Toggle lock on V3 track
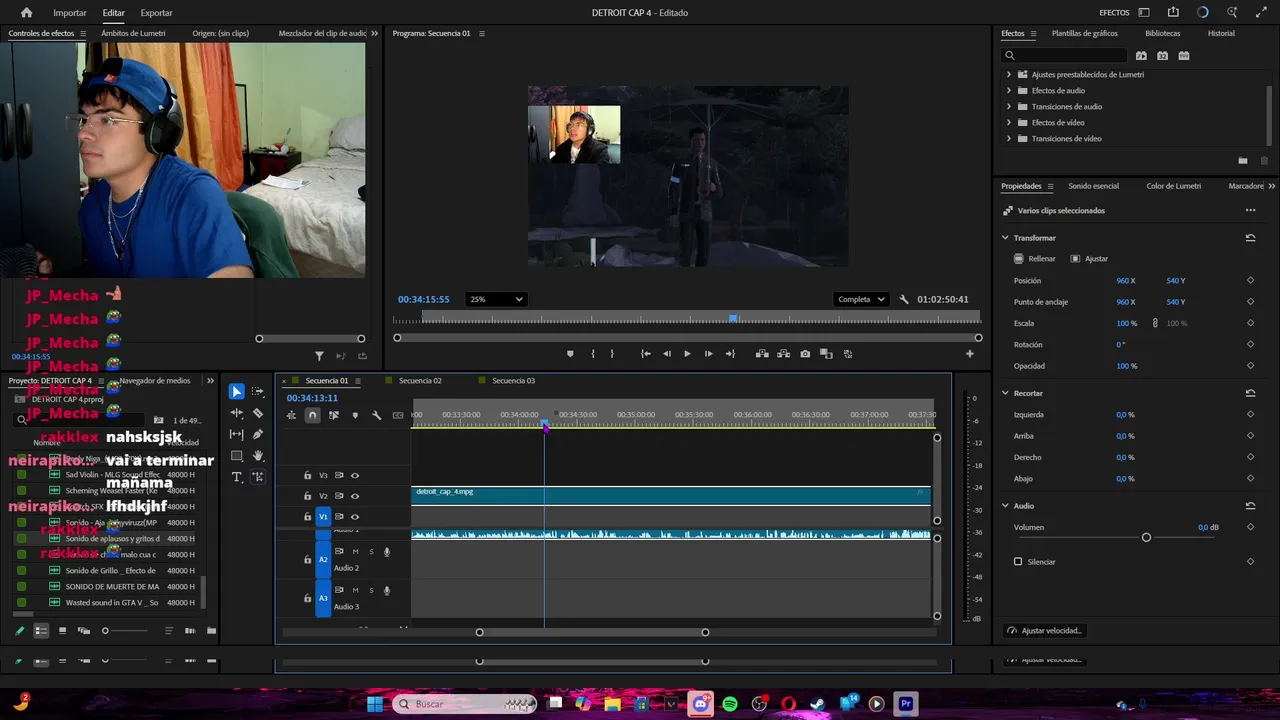1280x720 pixels. click(x=307, y=476)
